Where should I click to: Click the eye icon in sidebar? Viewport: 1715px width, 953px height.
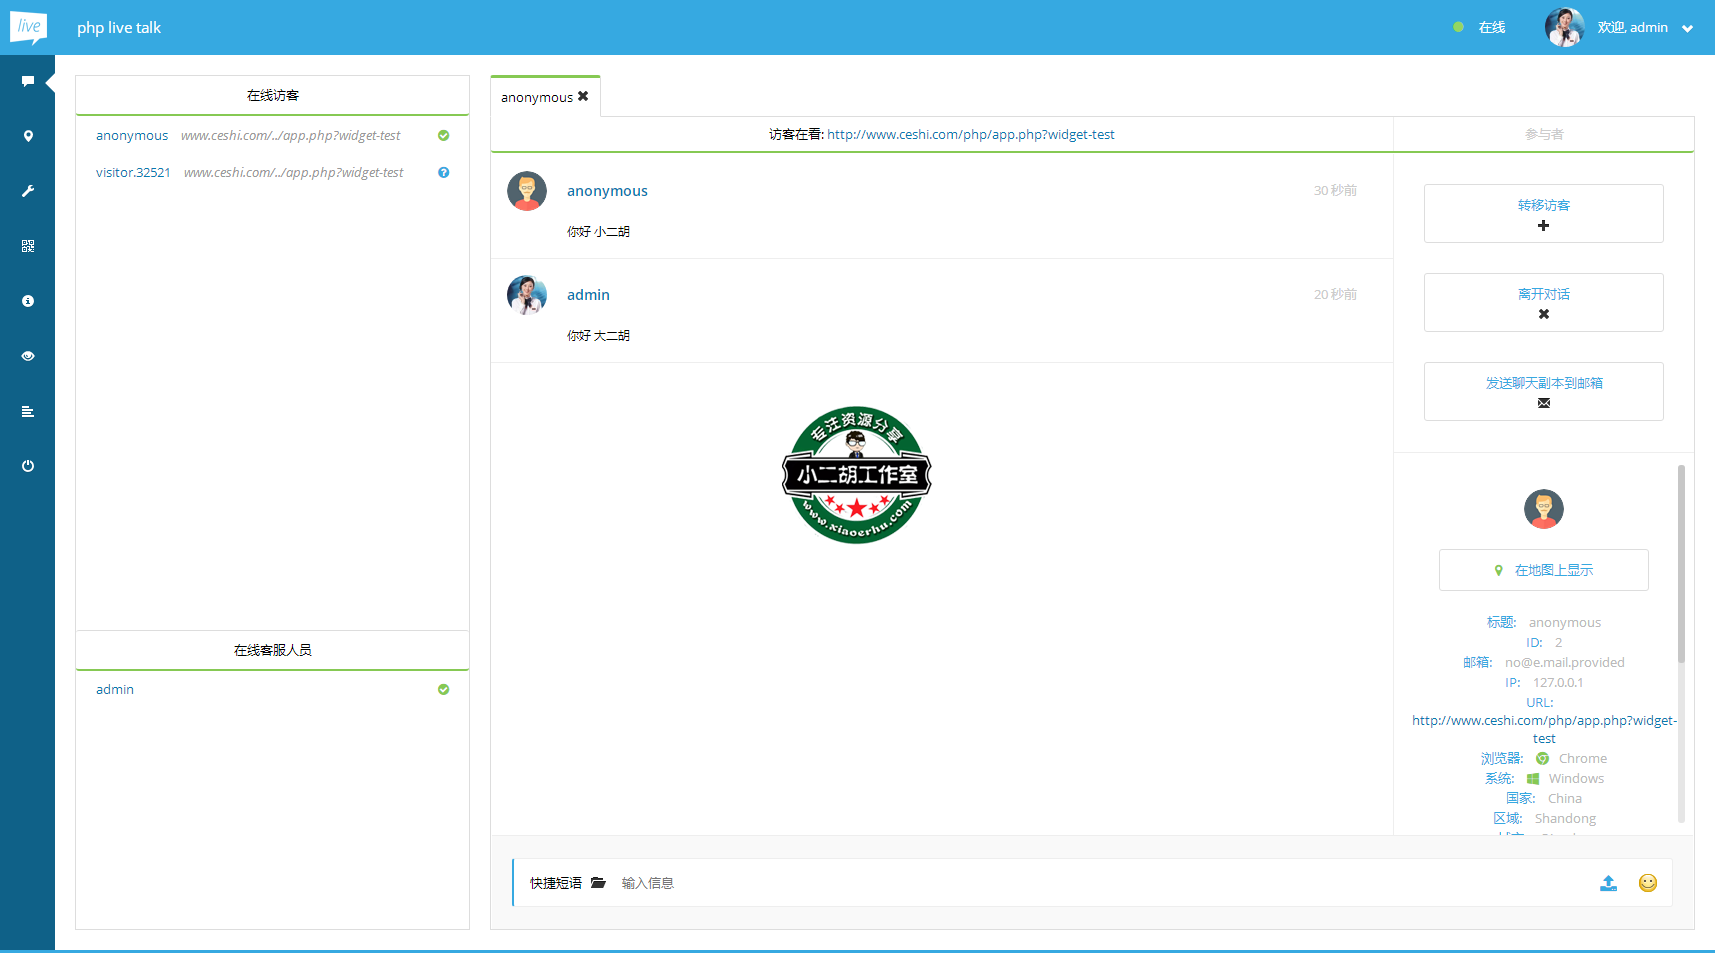28,356
